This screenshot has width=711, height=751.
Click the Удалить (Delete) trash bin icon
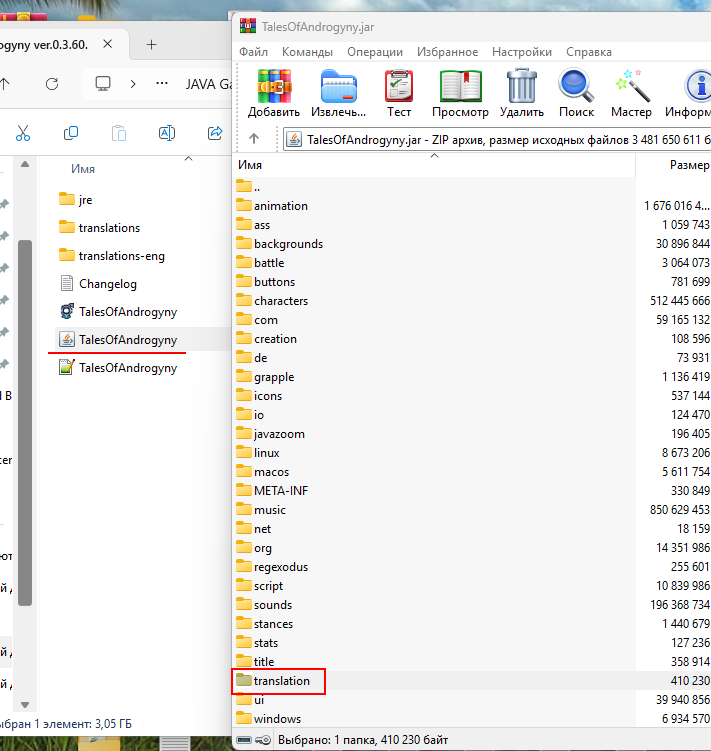[x=522, y=86]
